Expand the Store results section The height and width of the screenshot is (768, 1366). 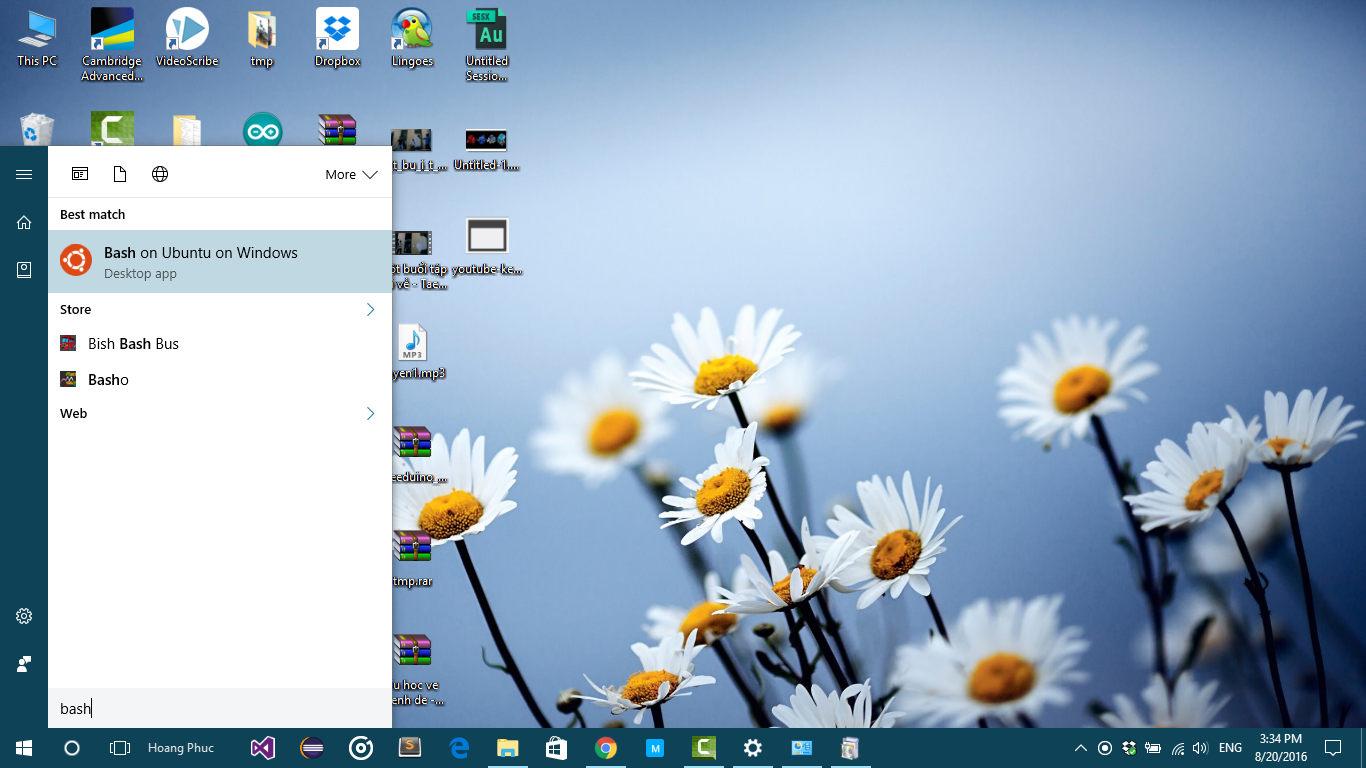click(370, 310)
